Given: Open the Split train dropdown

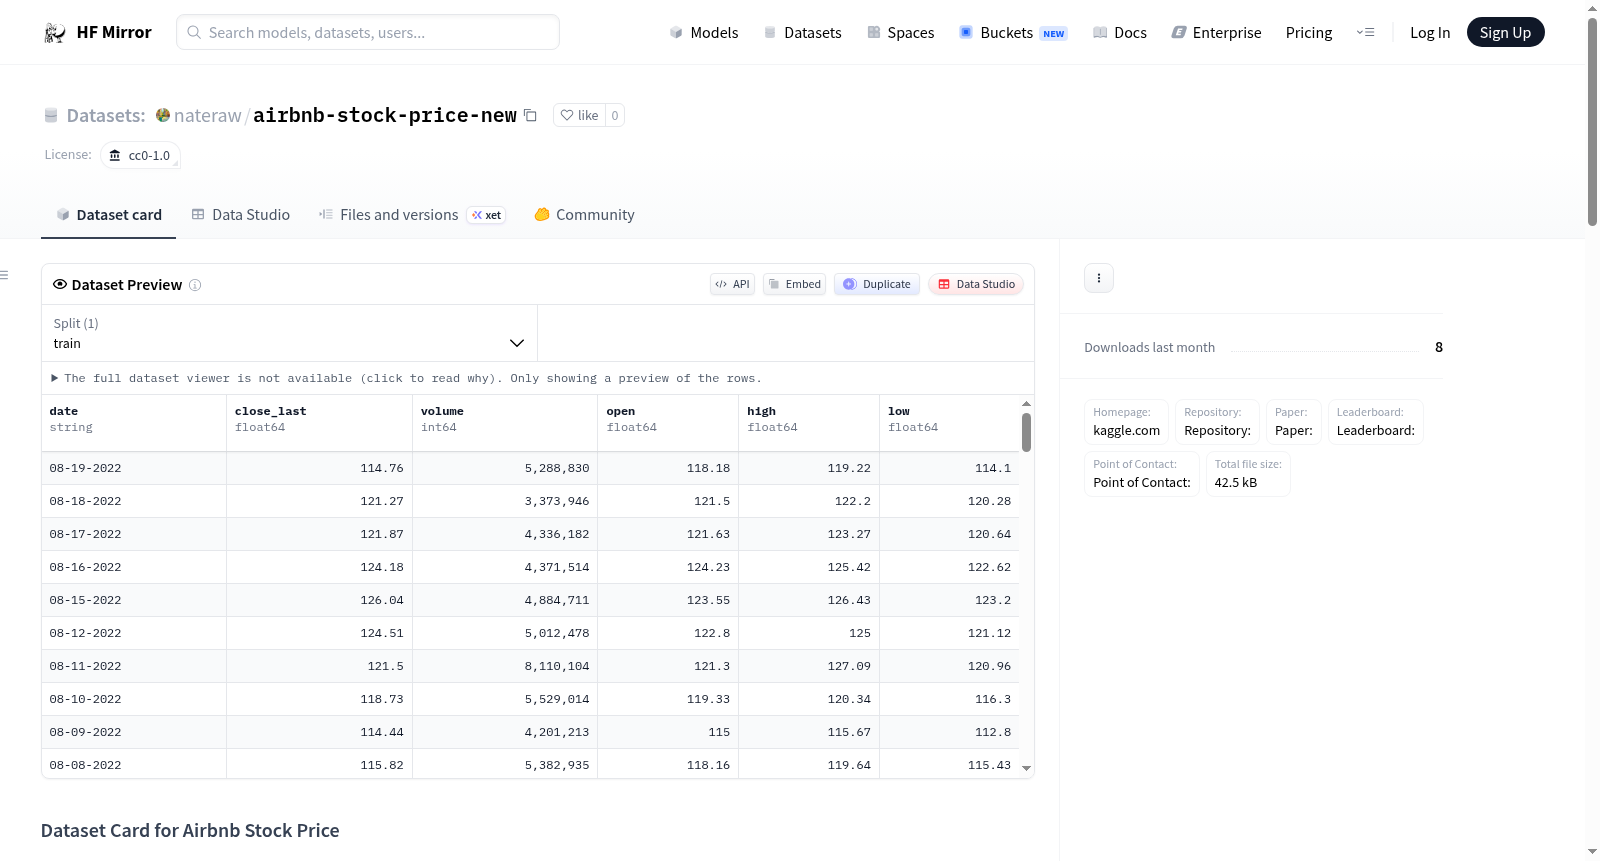Looking at the screenshot, I should click(289, 333).
